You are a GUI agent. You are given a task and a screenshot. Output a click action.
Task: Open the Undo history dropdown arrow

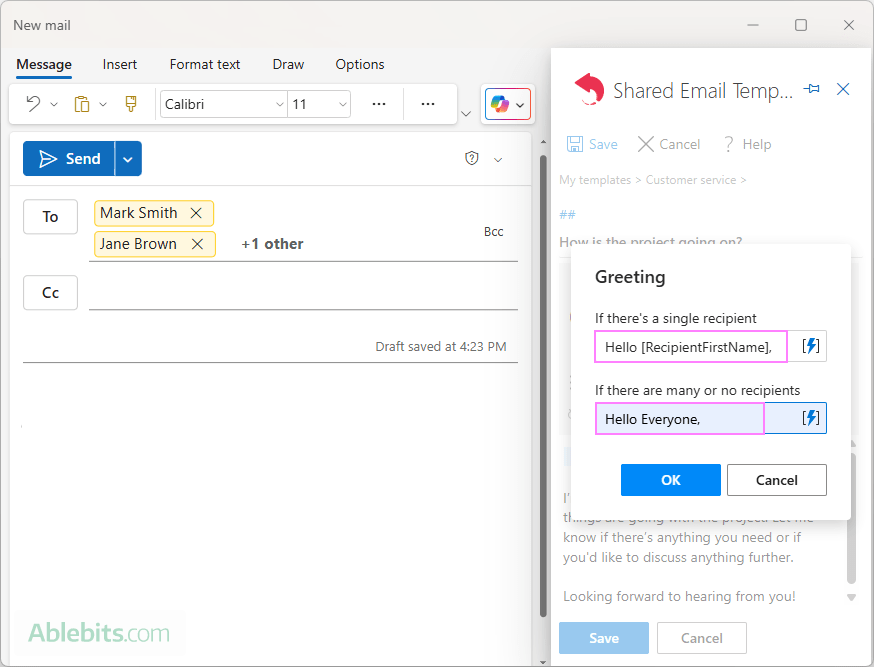tap(54, 104)
